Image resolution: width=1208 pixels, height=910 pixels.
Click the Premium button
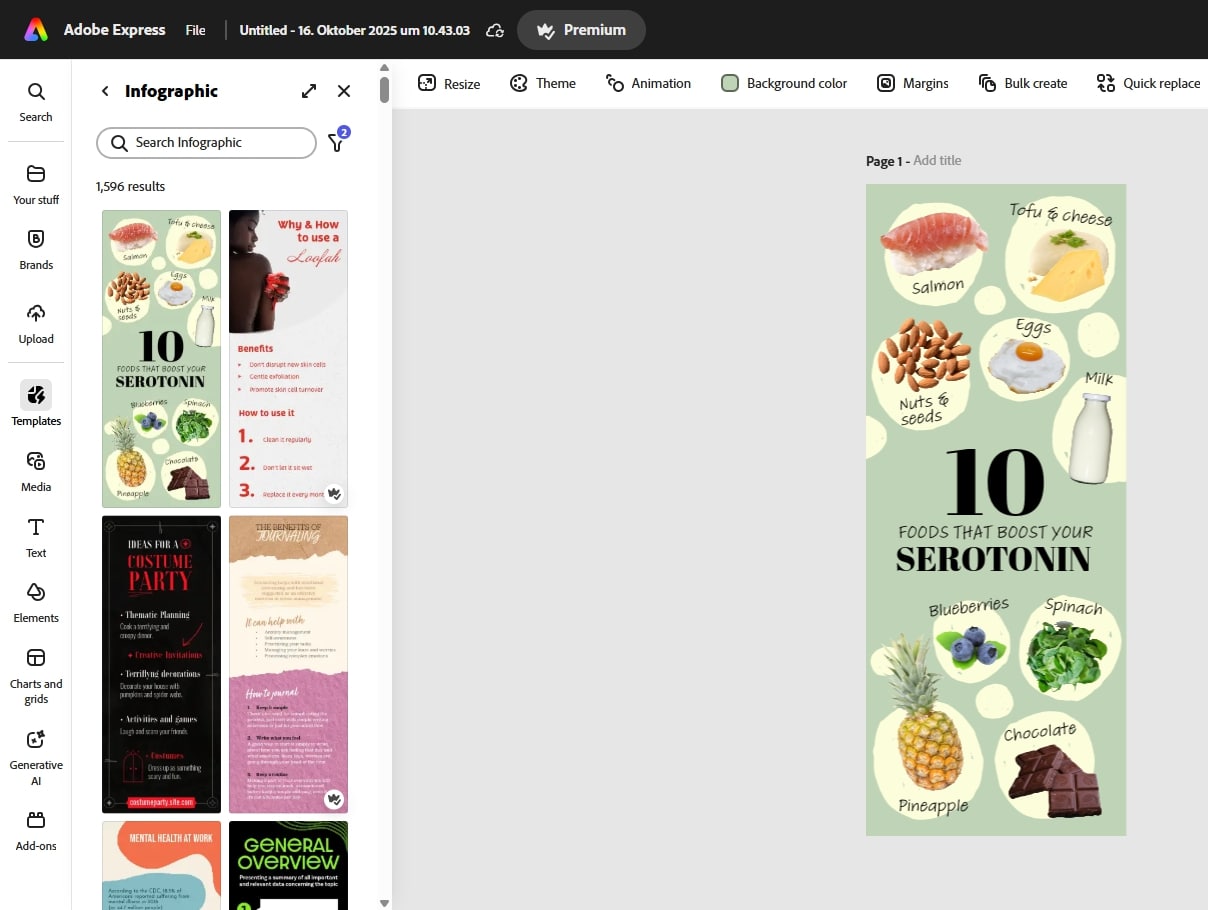click(x=581, y=30)
